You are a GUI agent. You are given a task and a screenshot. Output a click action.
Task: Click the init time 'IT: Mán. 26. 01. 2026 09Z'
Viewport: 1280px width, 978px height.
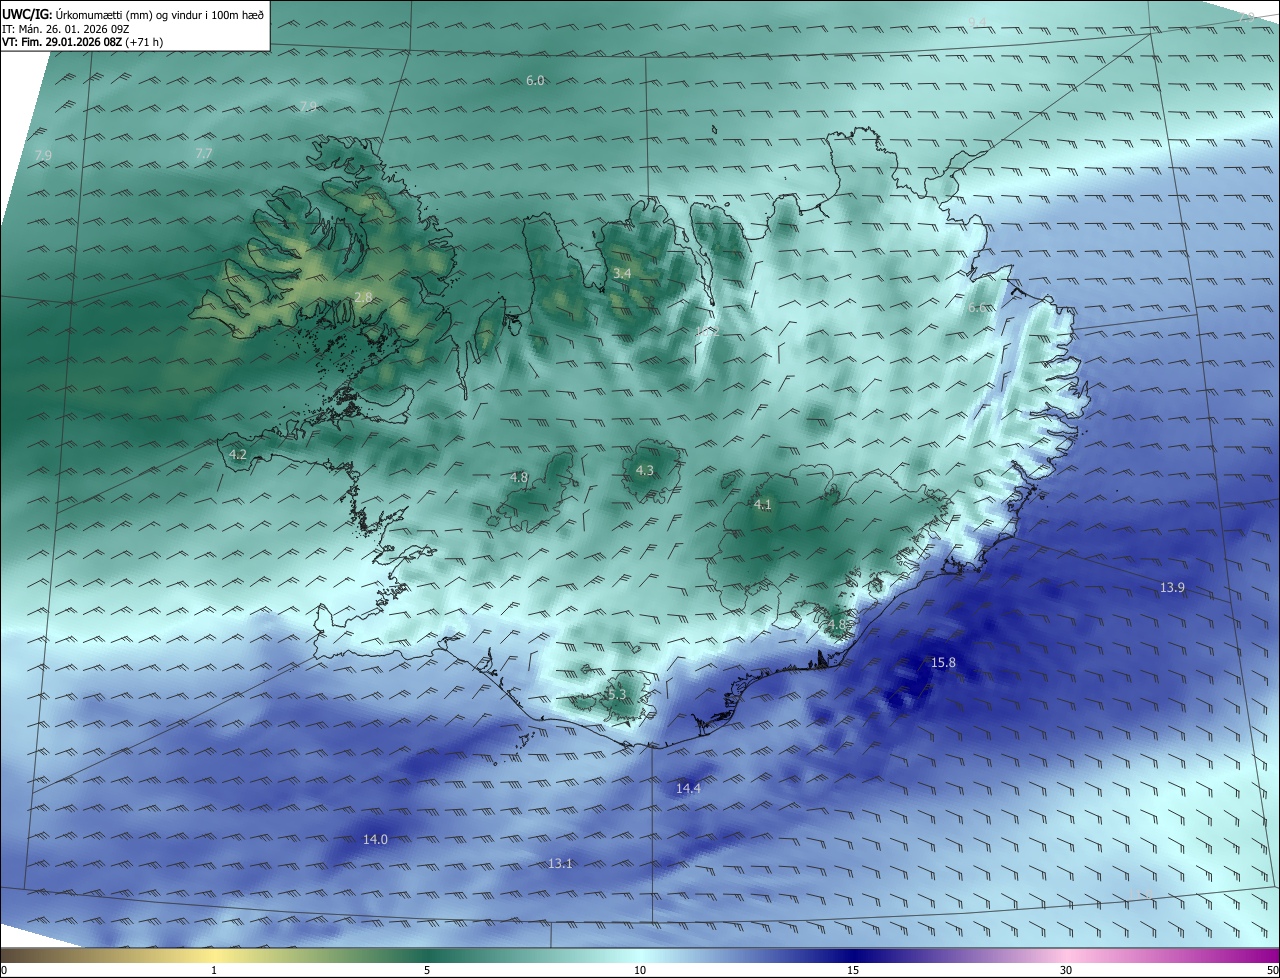(x=65, y=28)
